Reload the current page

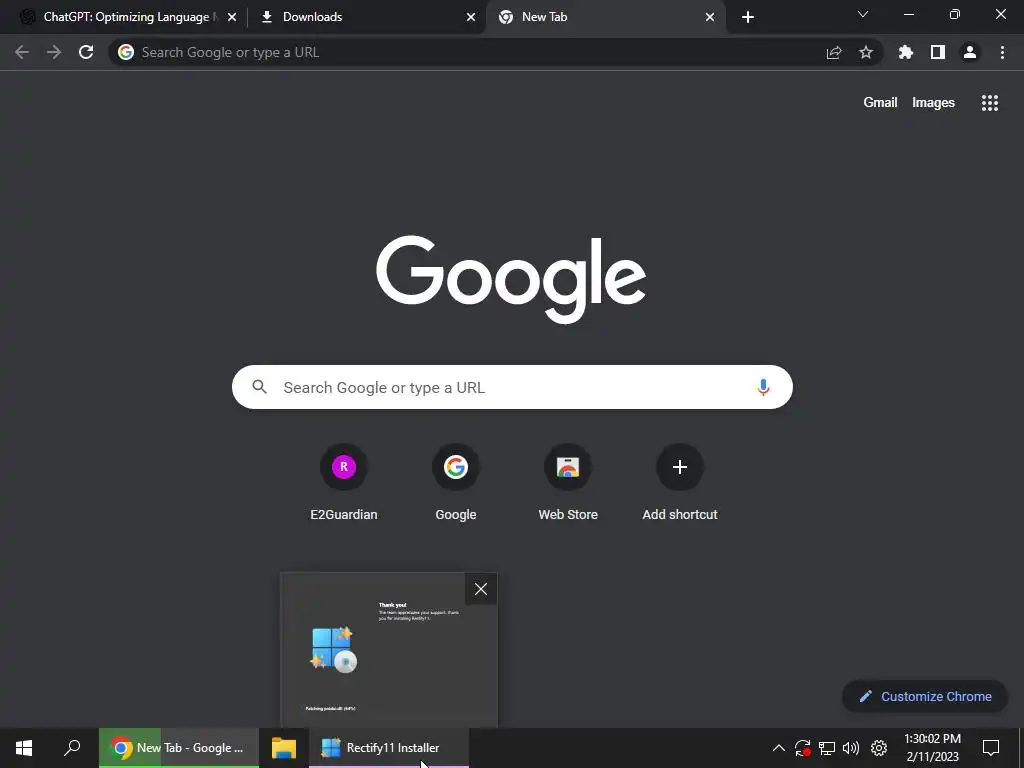pyautogui.click(x=86, y=52)
